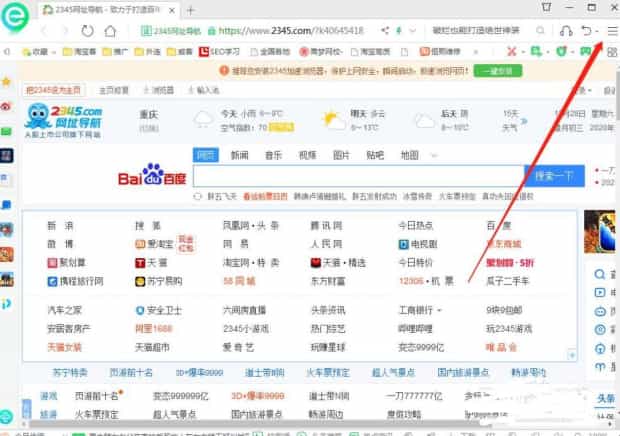This screenshot has height=436, width=620.
Task: Open dropdown arrow beside green shield icon
Action: (x=572, y=52)
